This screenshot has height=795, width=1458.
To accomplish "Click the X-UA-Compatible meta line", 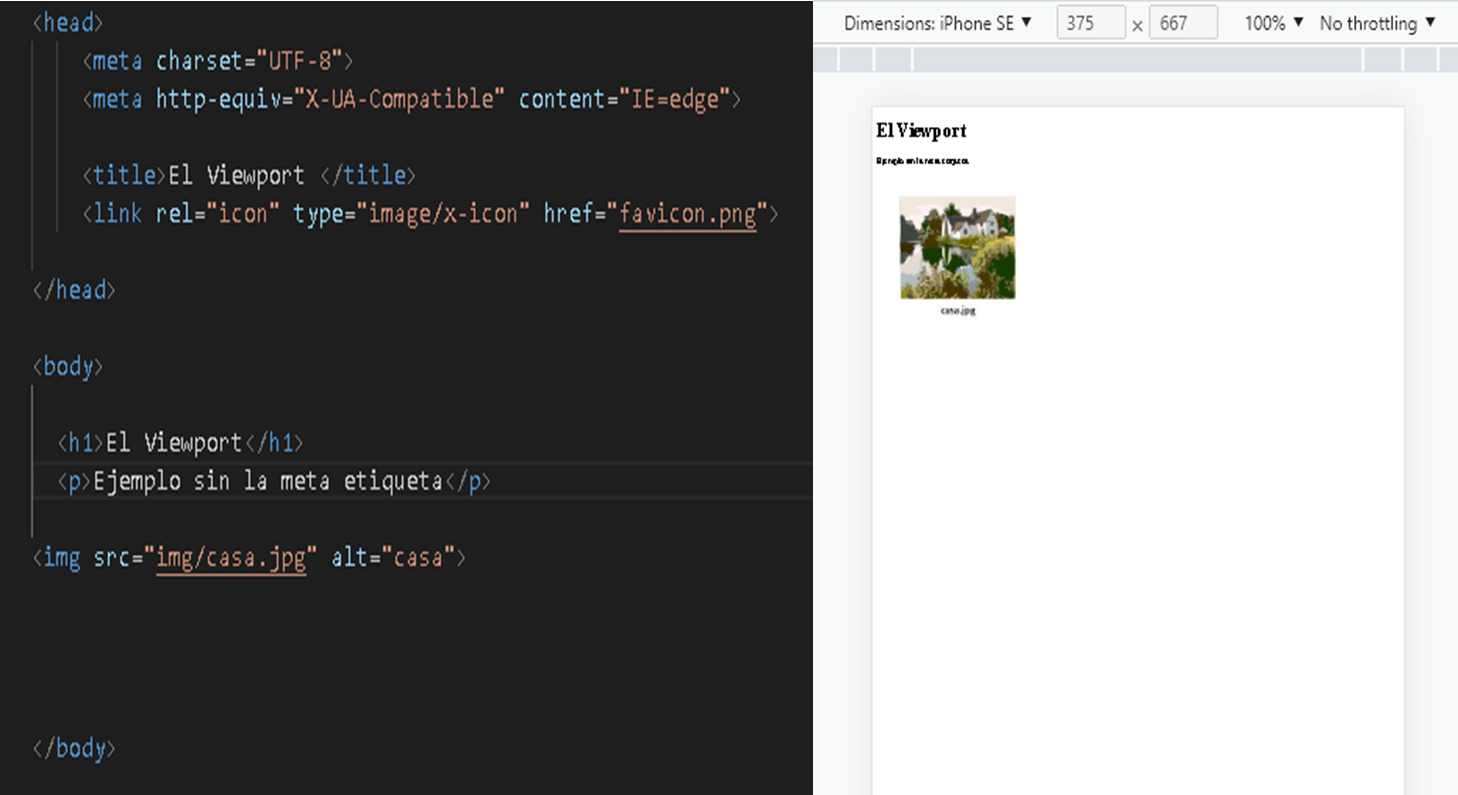I will point(411,100).
